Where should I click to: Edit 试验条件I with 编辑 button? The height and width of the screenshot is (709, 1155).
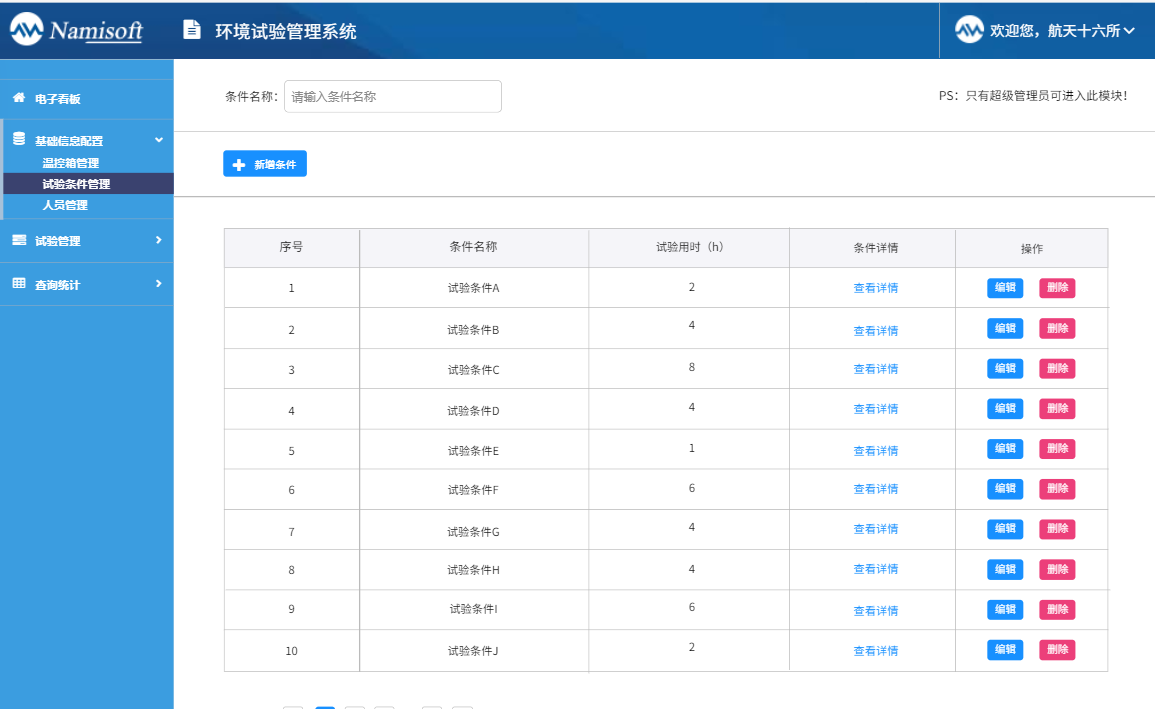(x=1005, y=610)
